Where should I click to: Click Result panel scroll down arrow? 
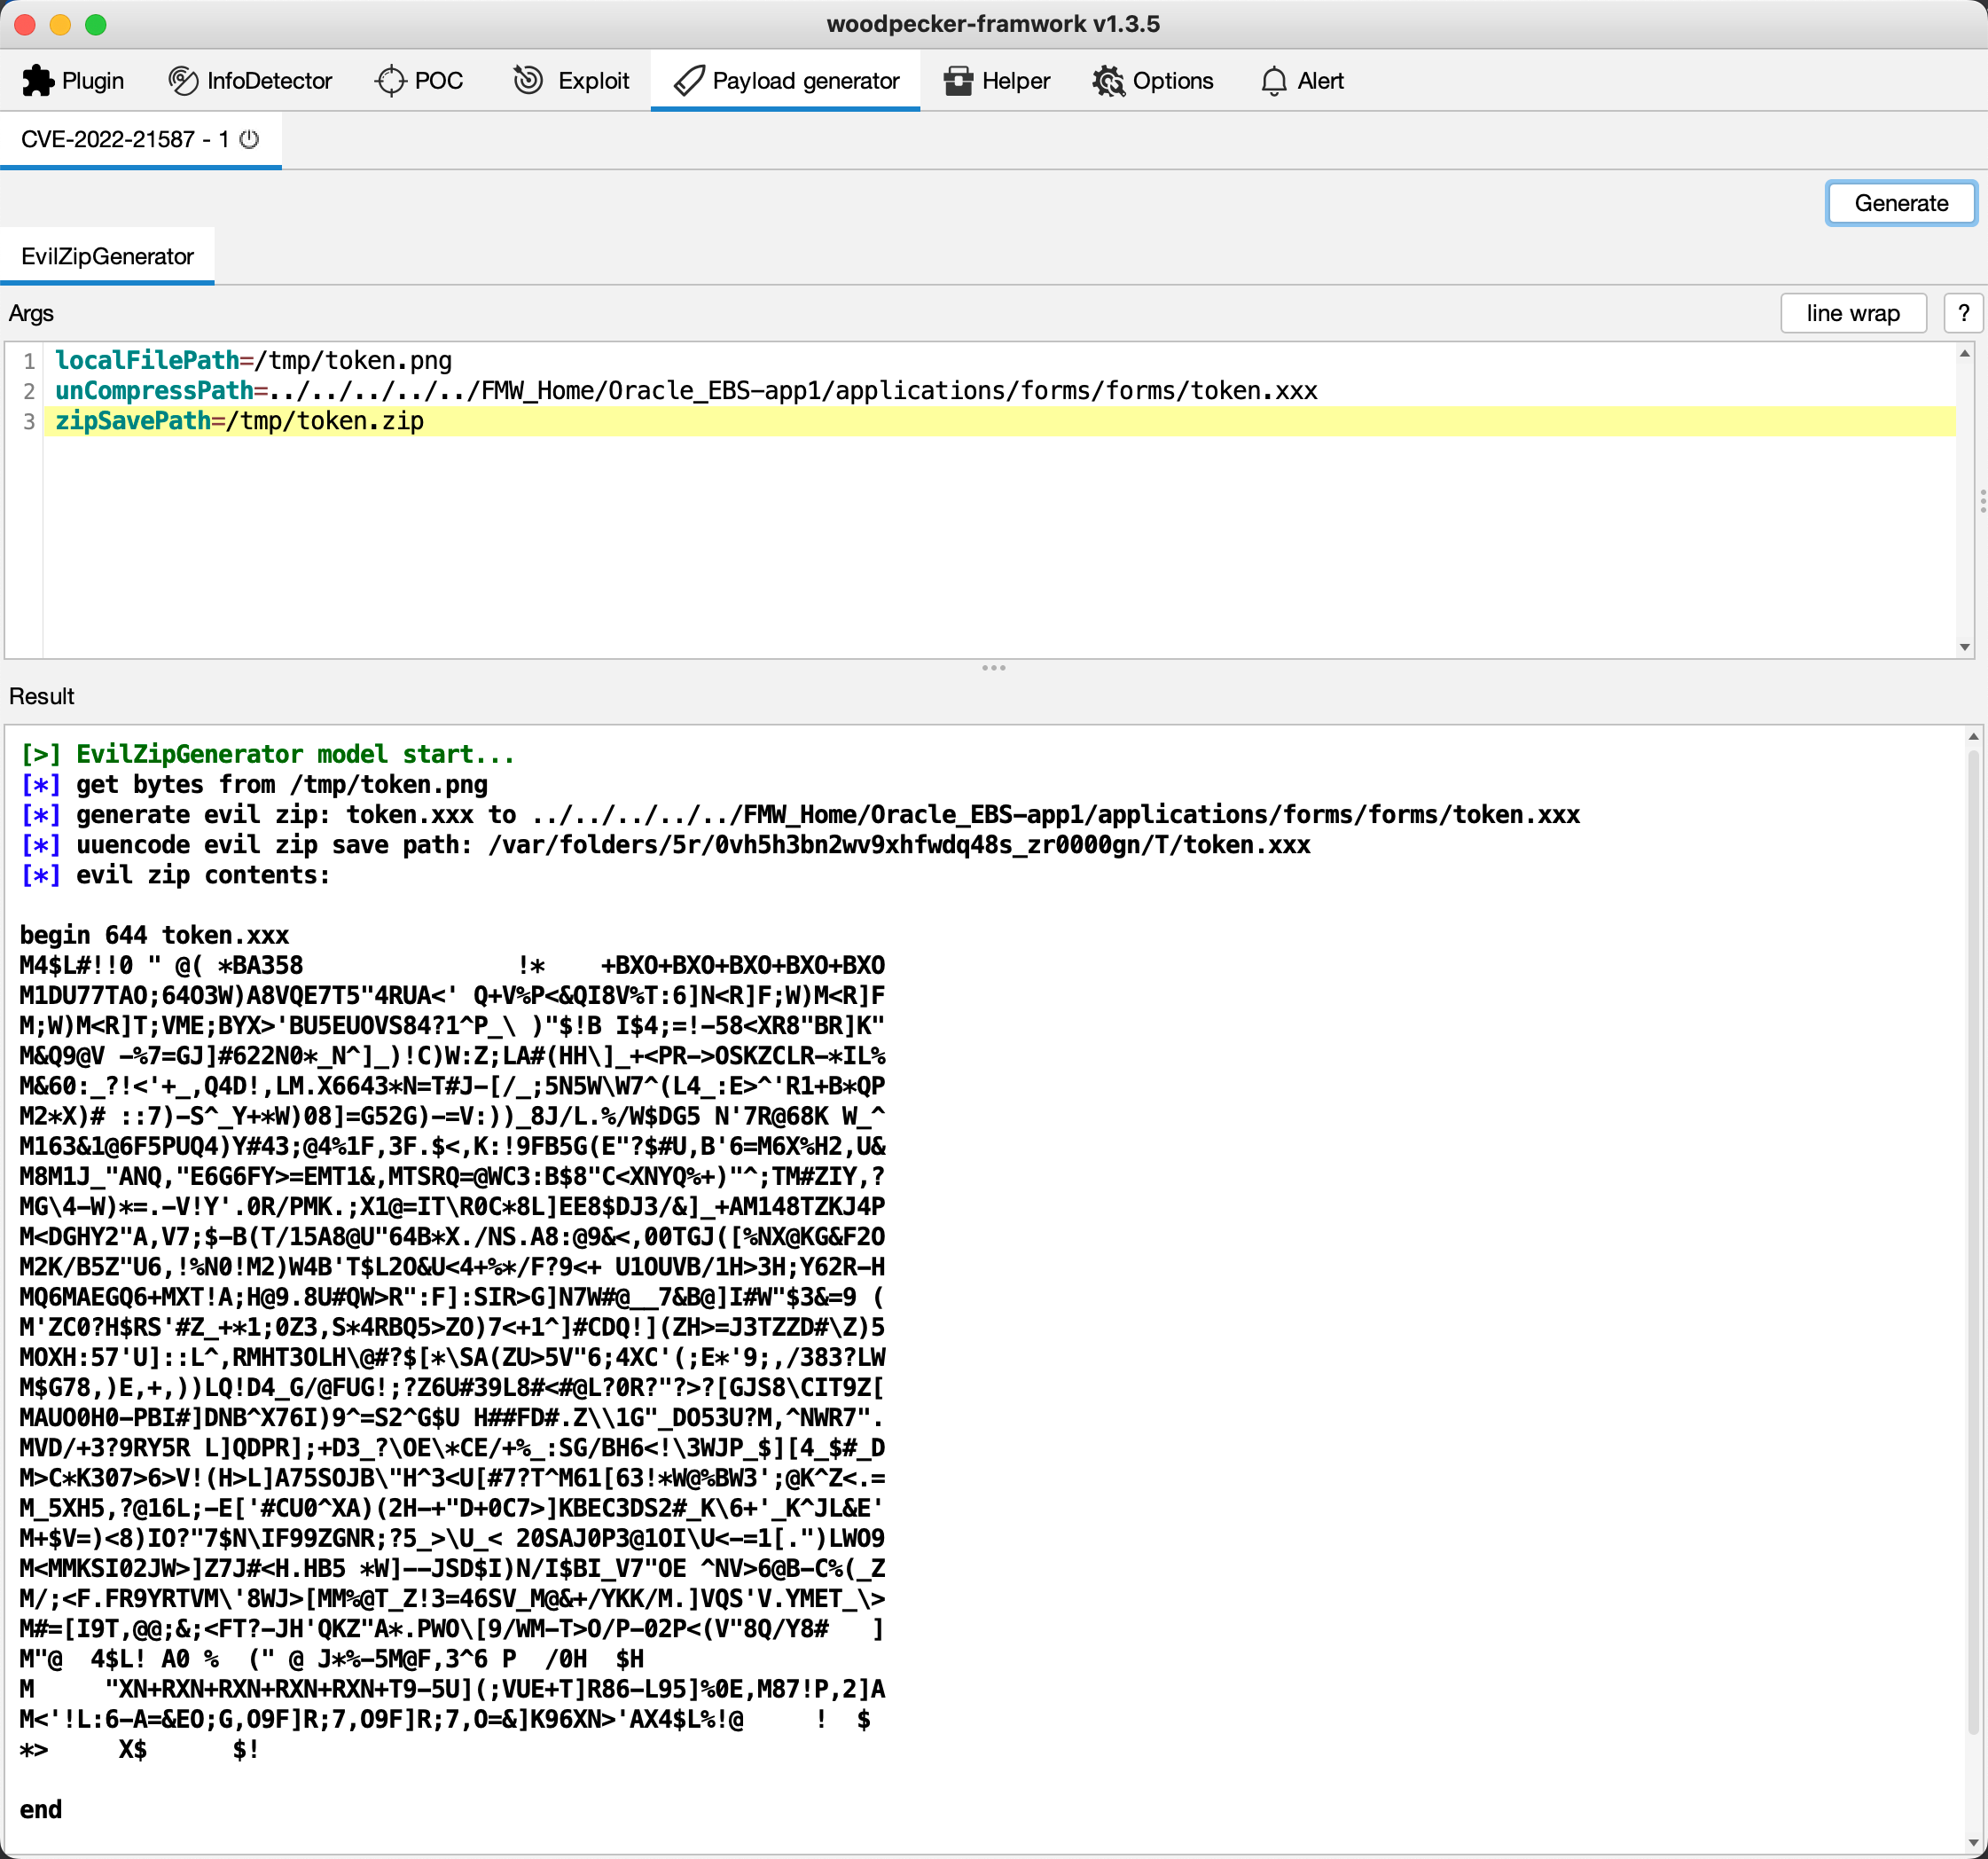point(1972,1843)
